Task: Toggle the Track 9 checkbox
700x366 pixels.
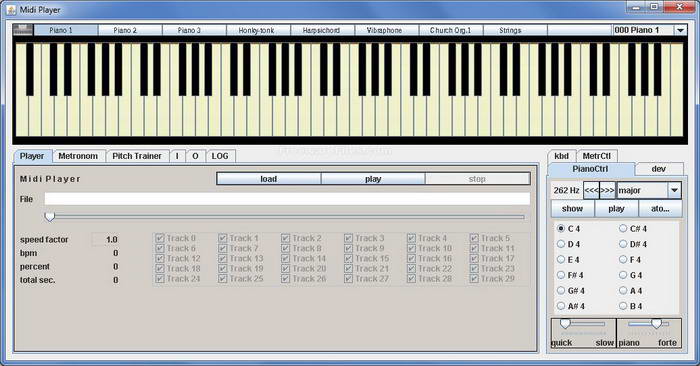Action: coord(349,249)
